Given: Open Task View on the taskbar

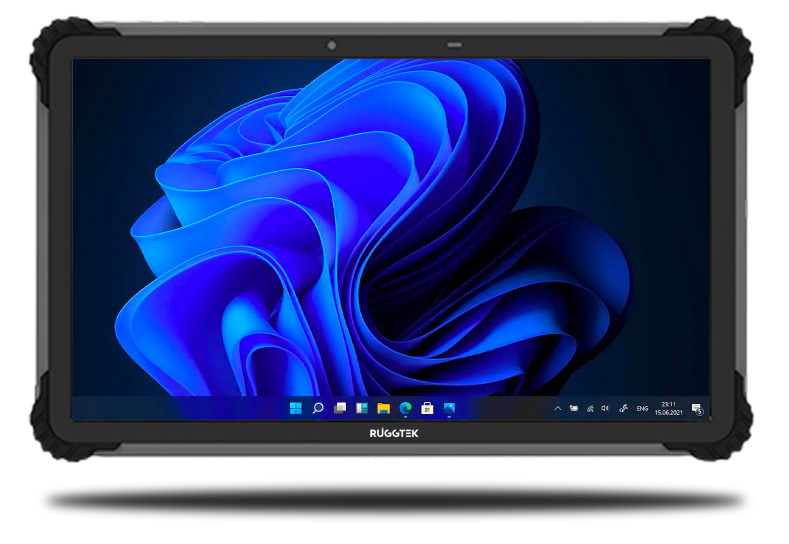Looking at the screenshot, I should pyautogui.click(x=340, y=408).
